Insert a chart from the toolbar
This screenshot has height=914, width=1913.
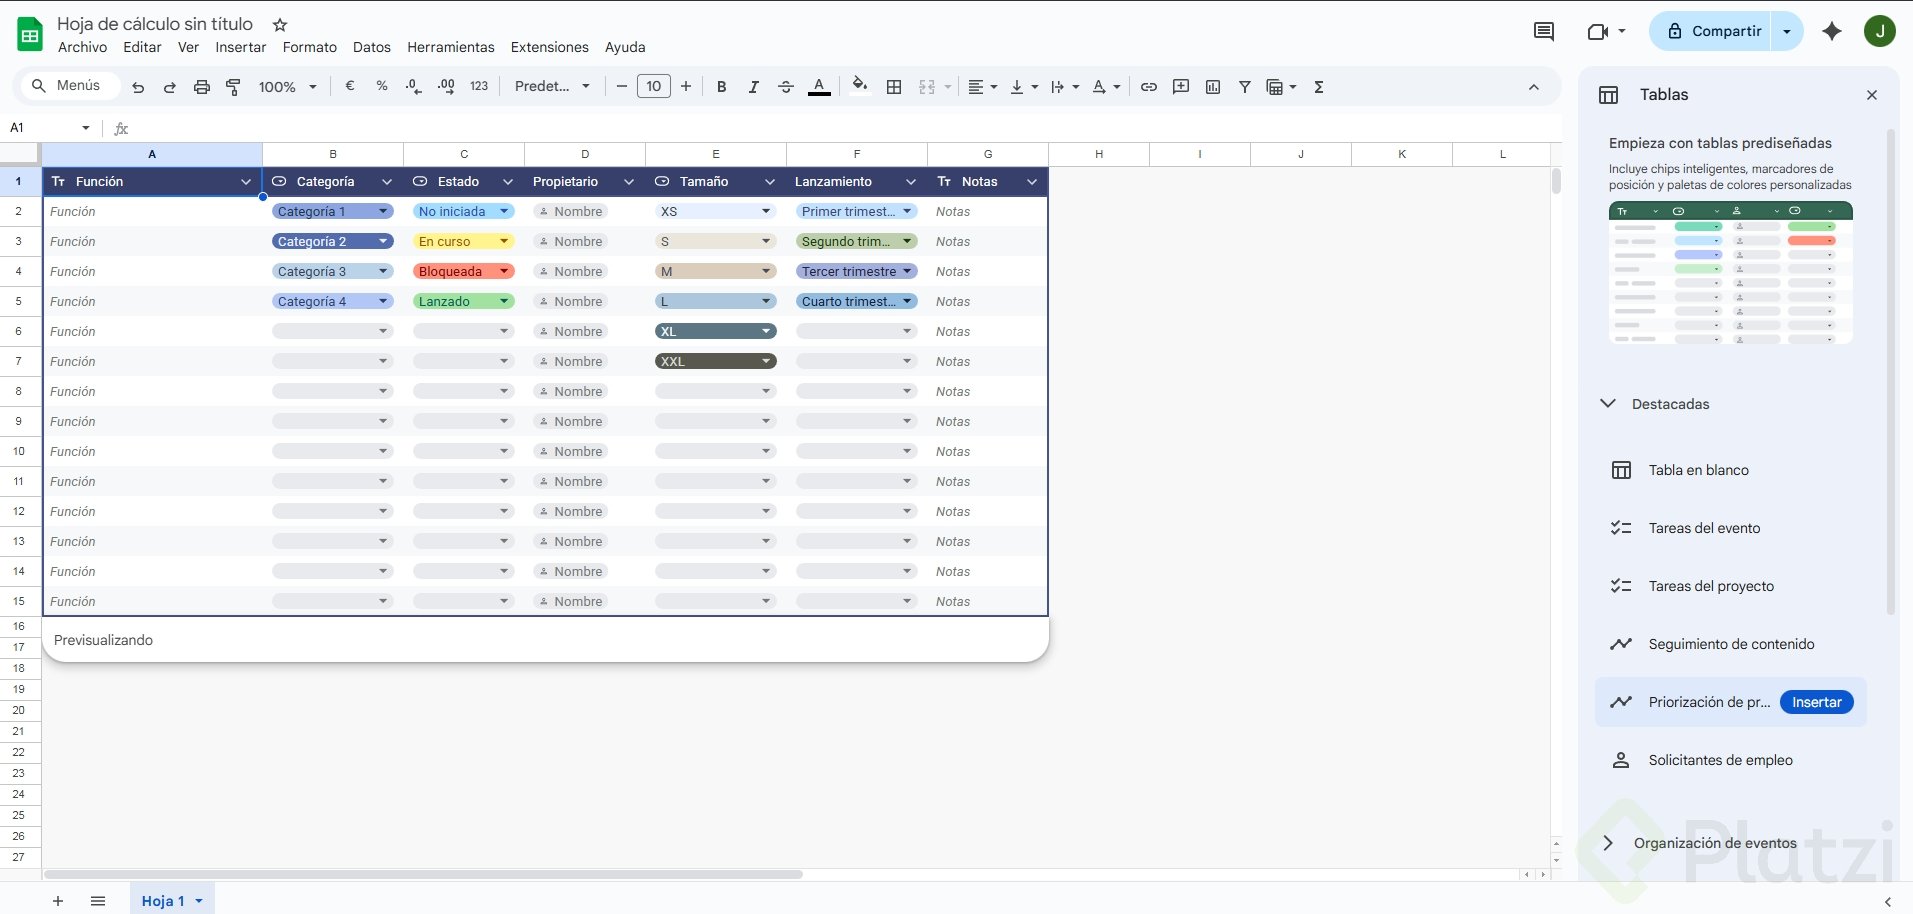pos(1213,87)
